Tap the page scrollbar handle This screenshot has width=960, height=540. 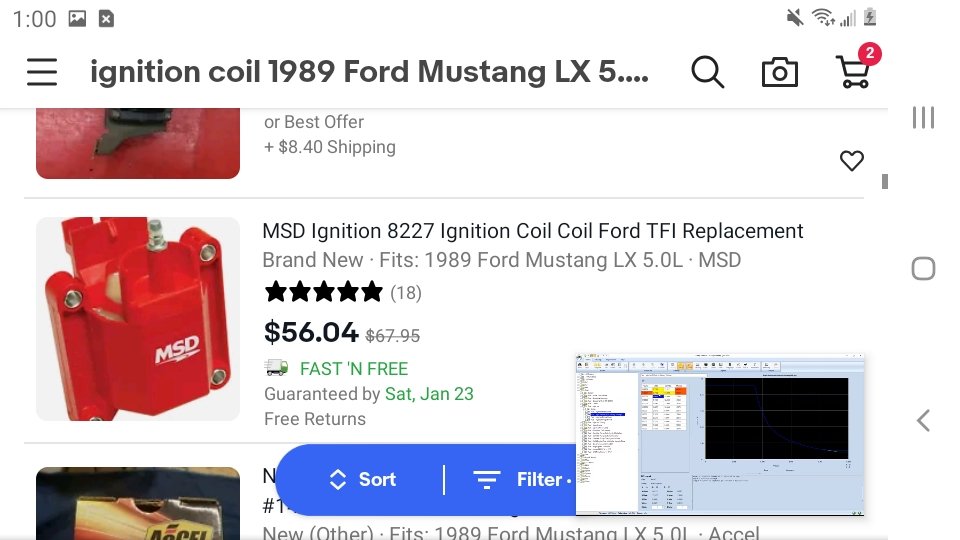point(885,181)
